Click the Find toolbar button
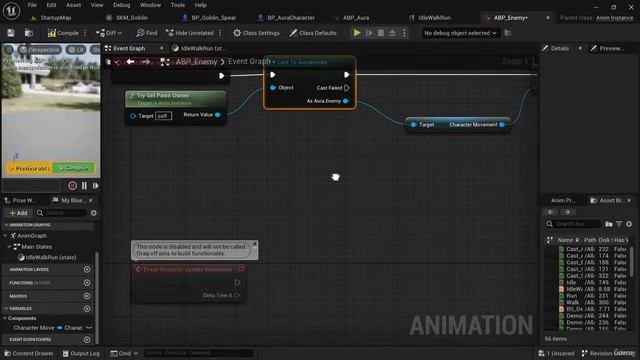Viewport: 640px width, 360px height. (147, 33)
